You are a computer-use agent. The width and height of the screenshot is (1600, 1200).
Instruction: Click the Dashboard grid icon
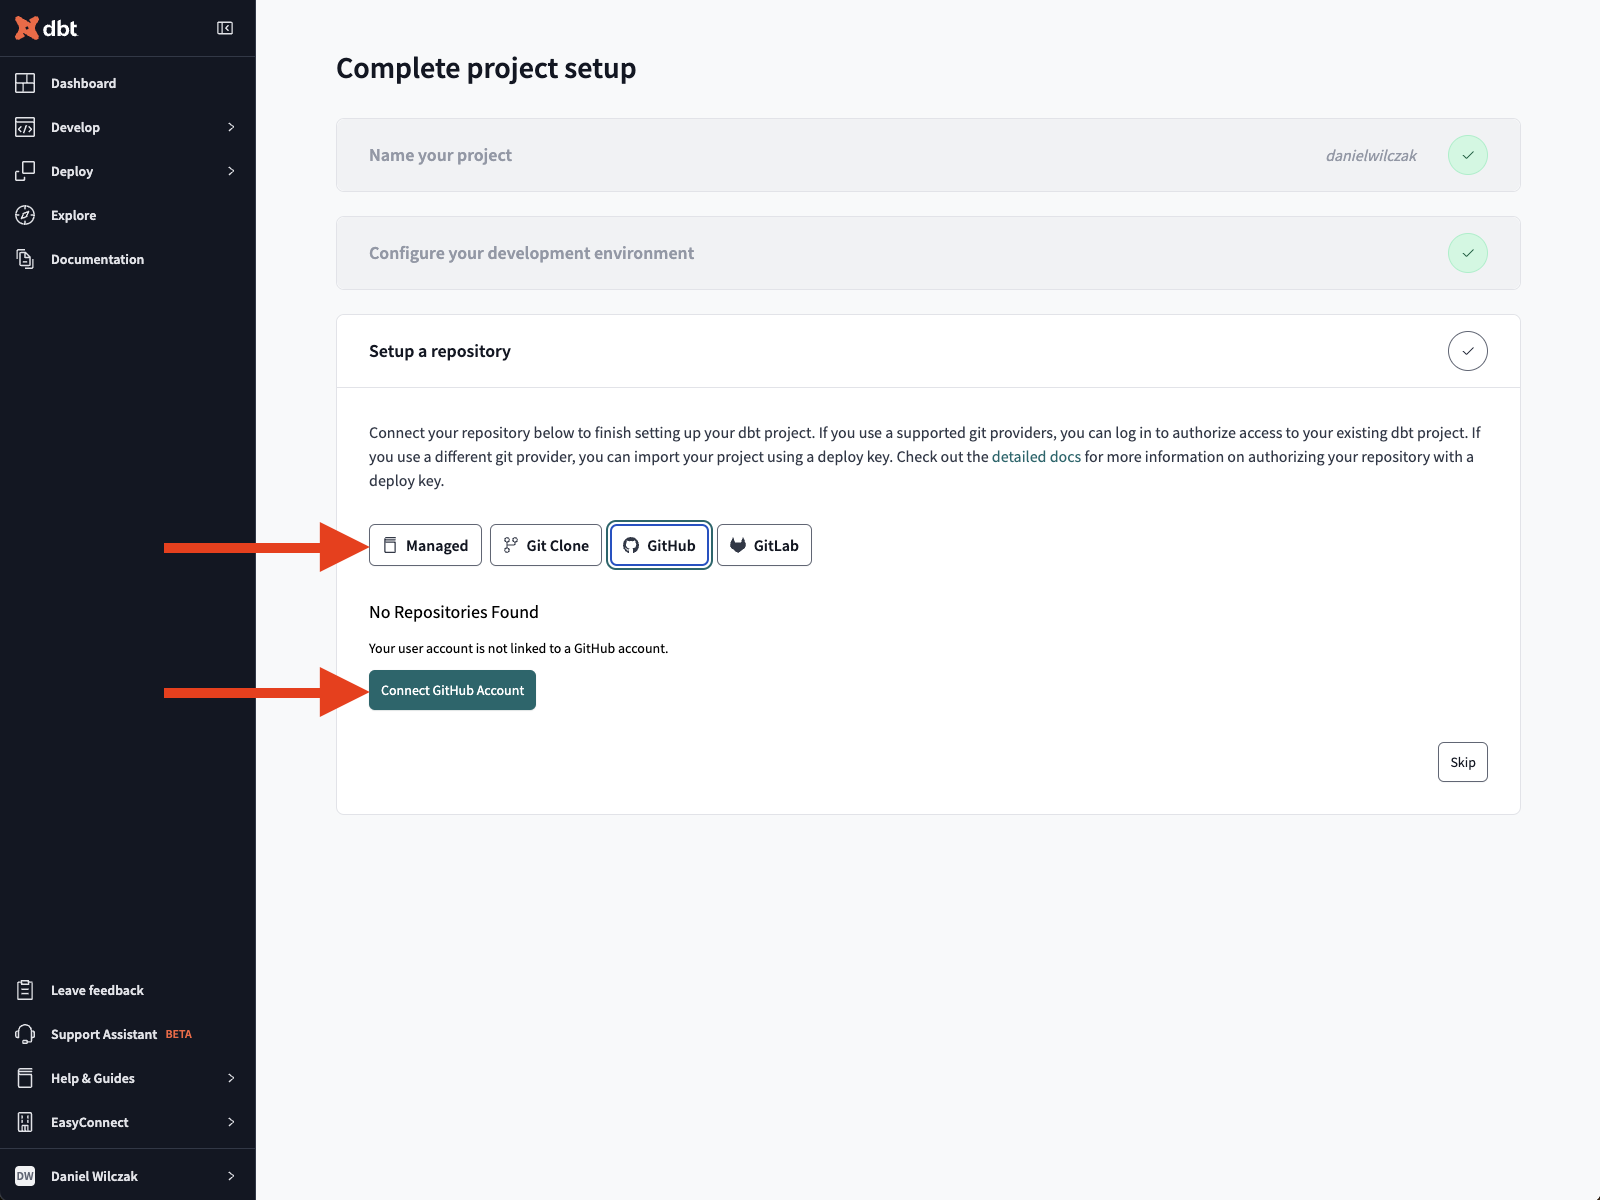[x=25, y=83]
